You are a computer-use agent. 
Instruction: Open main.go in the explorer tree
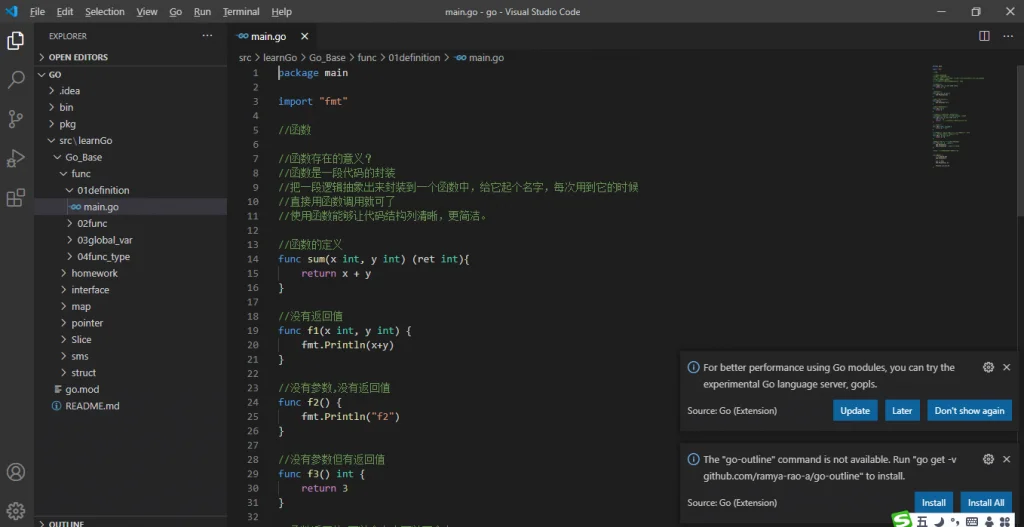click(131, 207)
